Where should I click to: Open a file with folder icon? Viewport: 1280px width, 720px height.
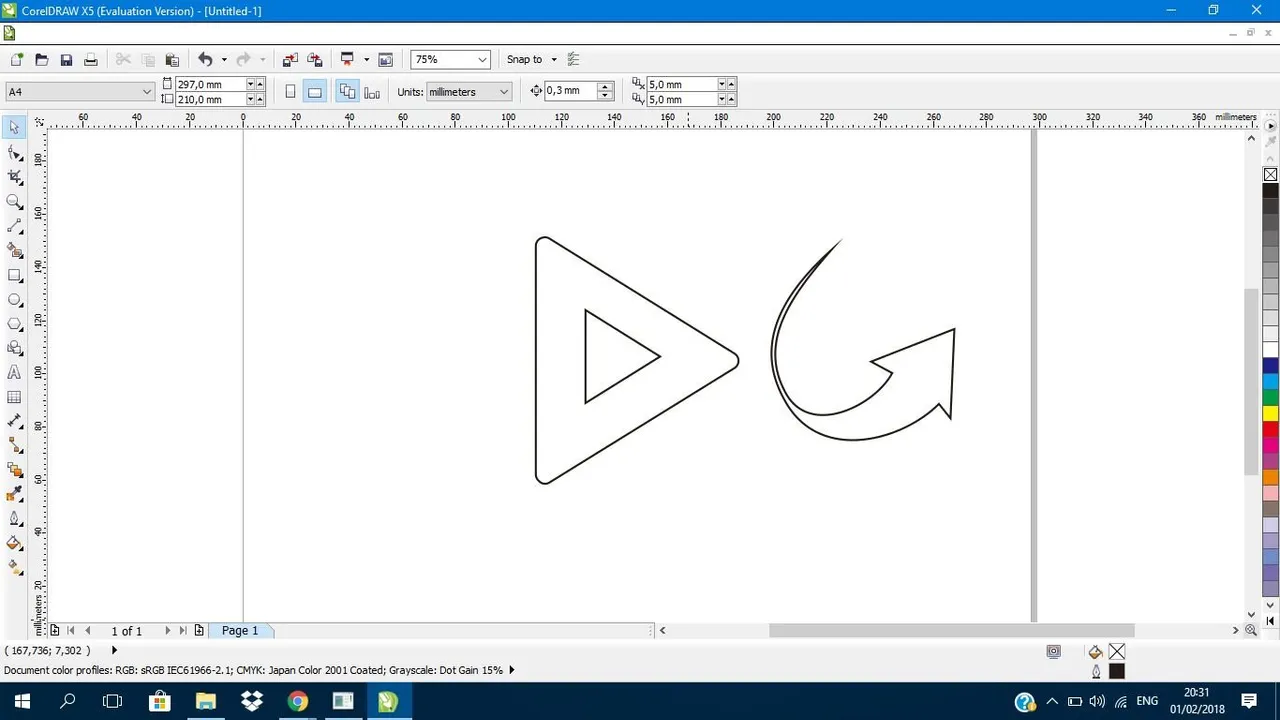(x=42, y=60)
